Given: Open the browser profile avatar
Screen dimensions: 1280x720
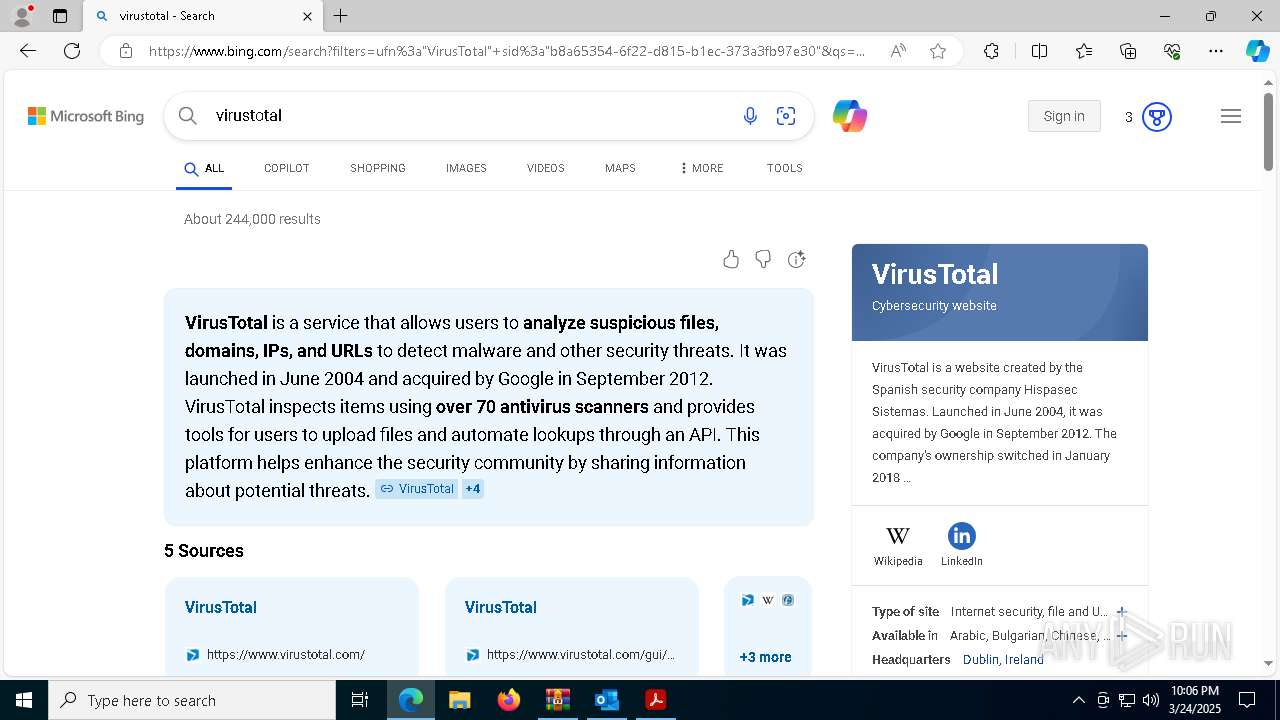Looking at the screenshot, I should (x=22, y=16).
